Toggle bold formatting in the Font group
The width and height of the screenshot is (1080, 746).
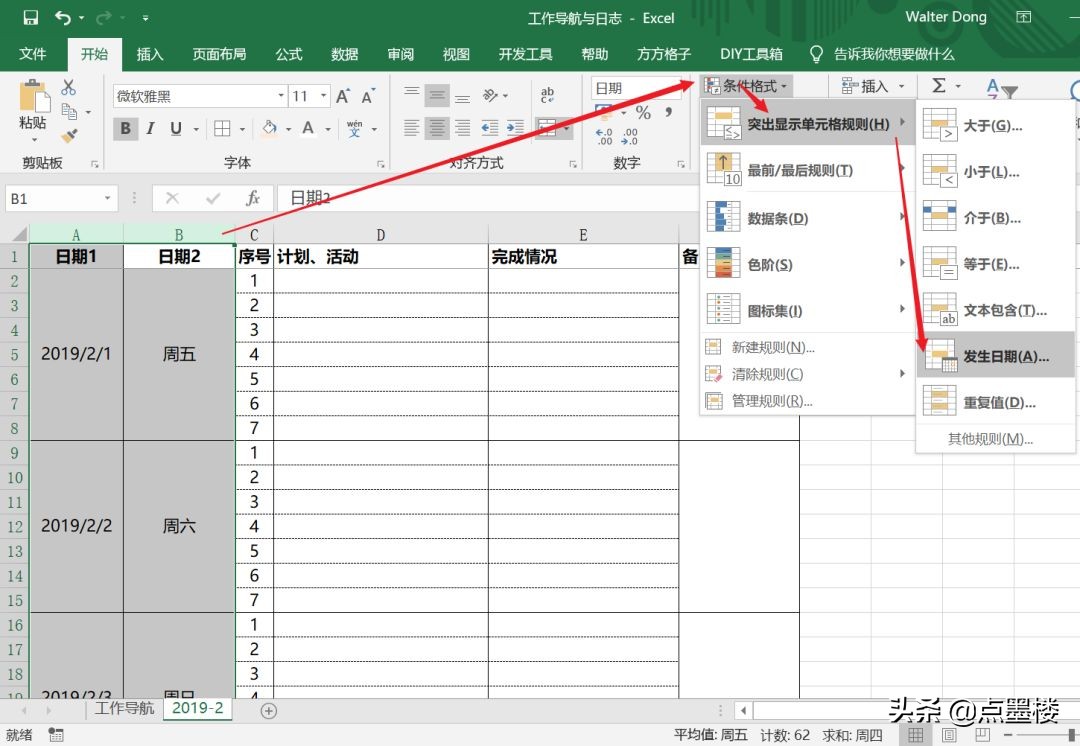point(124,128)
